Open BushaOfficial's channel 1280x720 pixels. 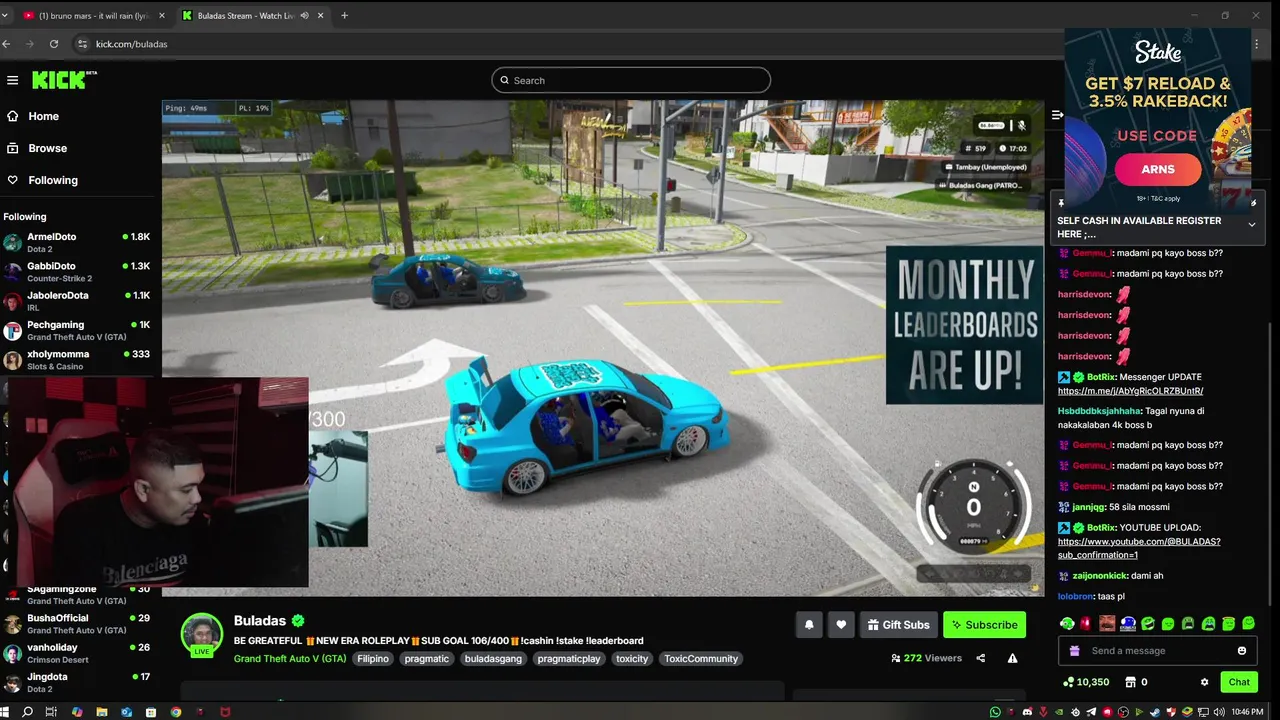pos(77,623)
